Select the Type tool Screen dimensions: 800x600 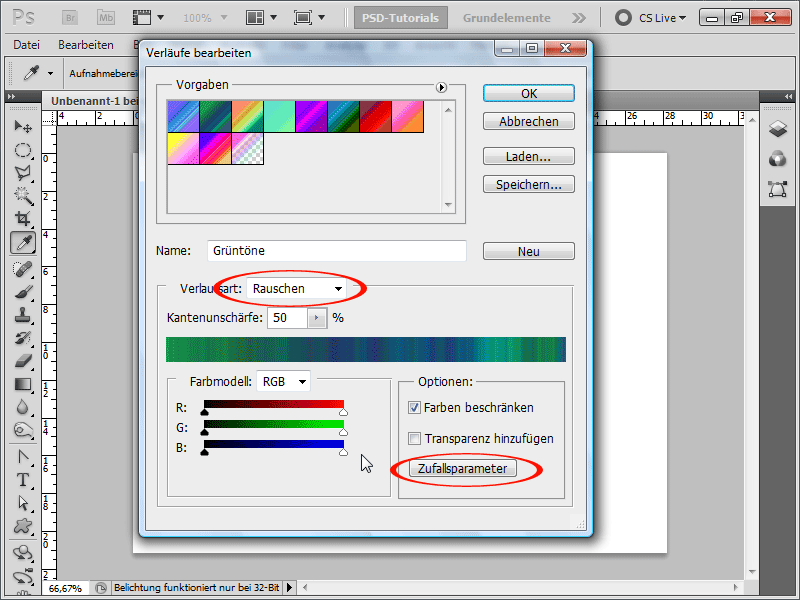point(23,480)
